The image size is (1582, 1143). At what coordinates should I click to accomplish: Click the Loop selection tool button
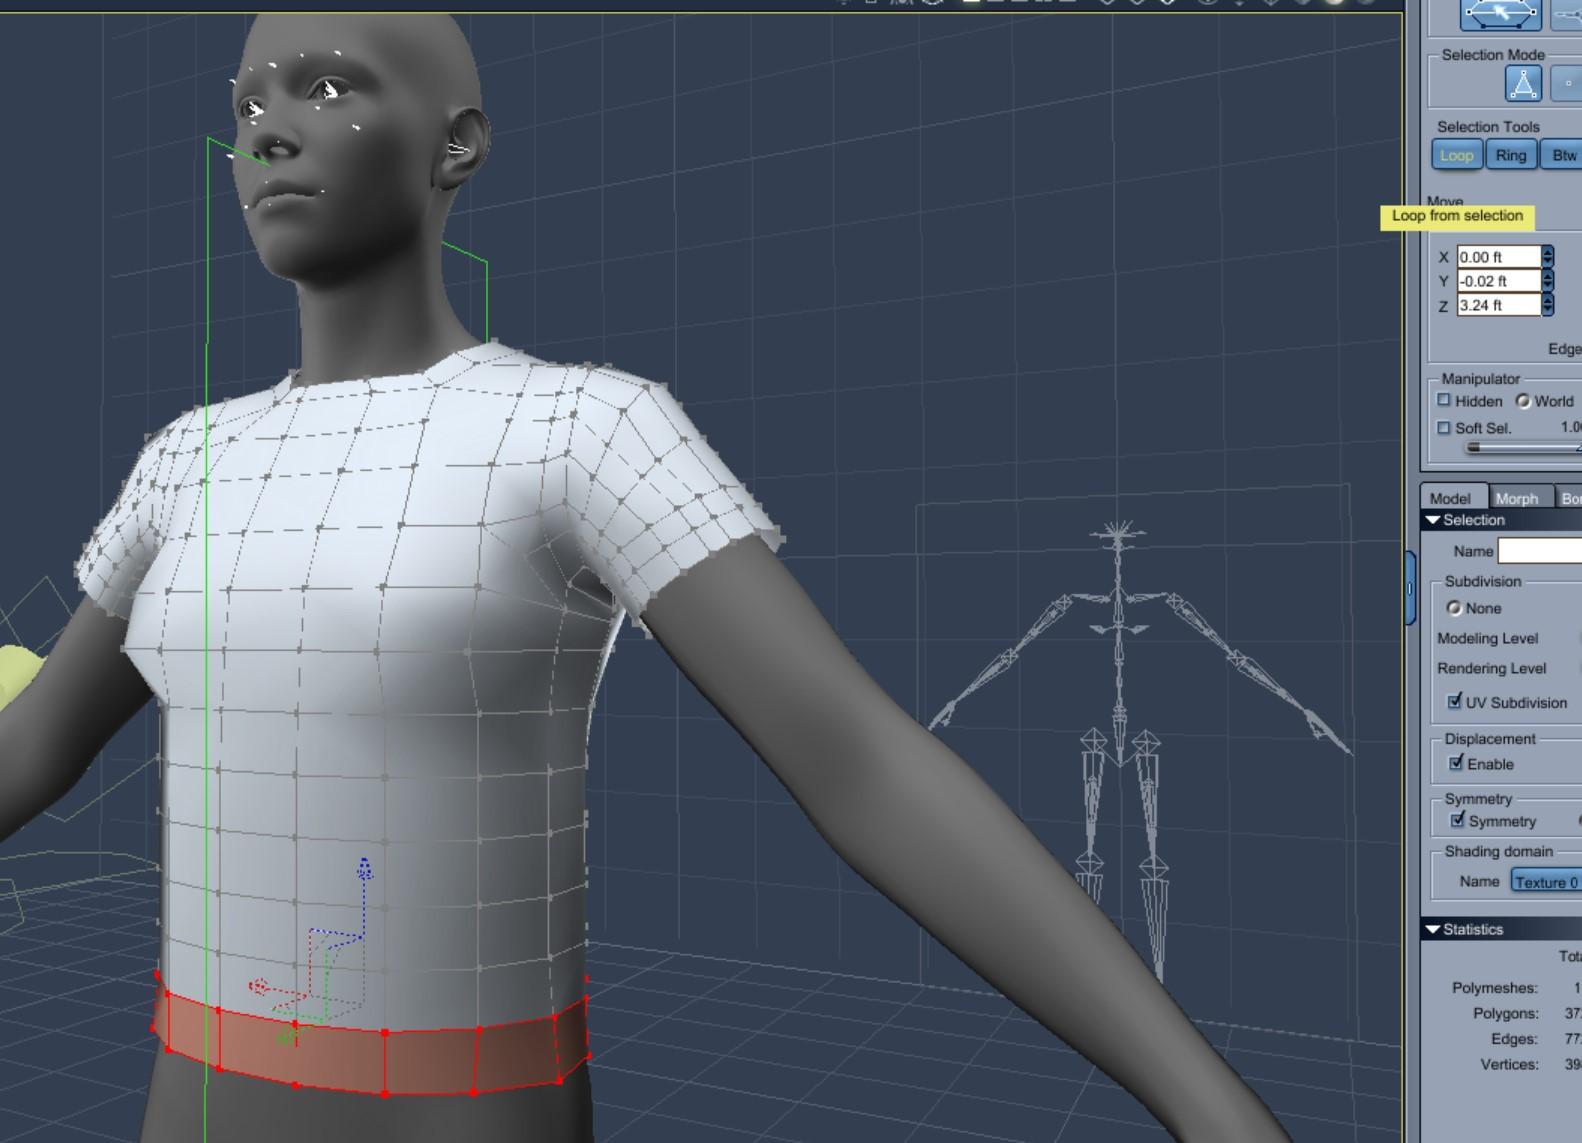(1456, 155)
